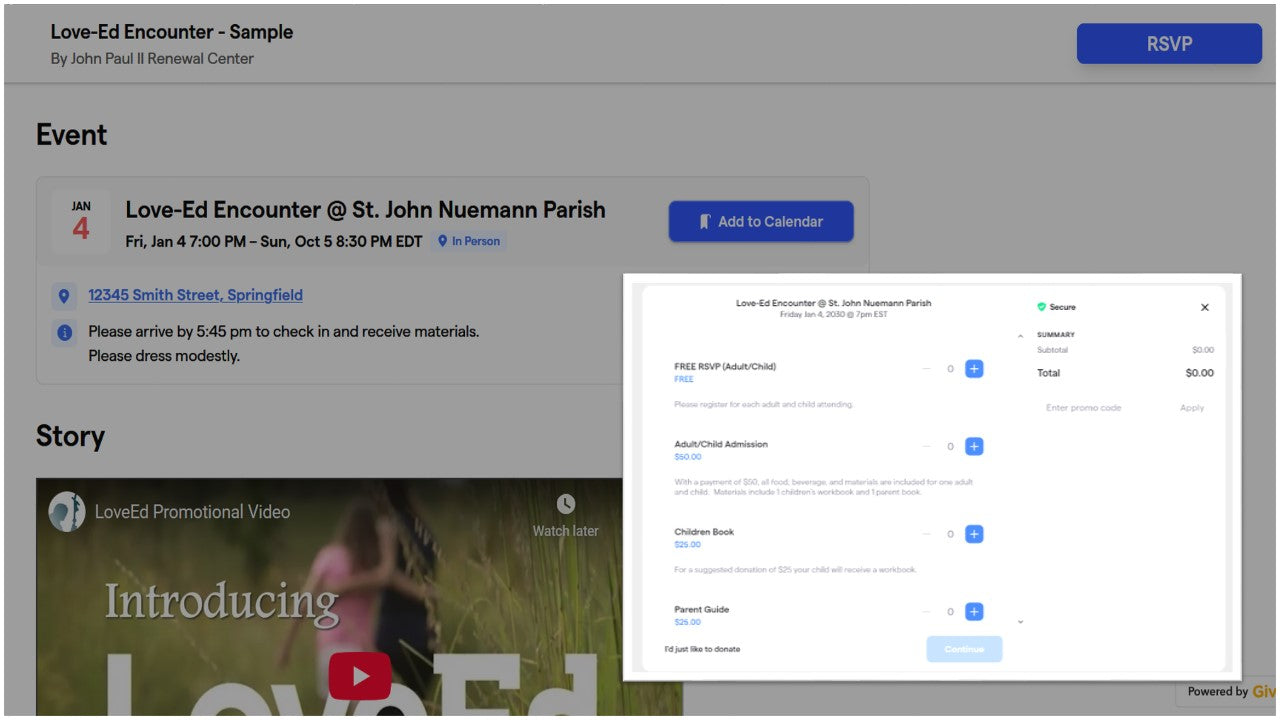Decrease Parent Guide quantity

tap(927, 612)
